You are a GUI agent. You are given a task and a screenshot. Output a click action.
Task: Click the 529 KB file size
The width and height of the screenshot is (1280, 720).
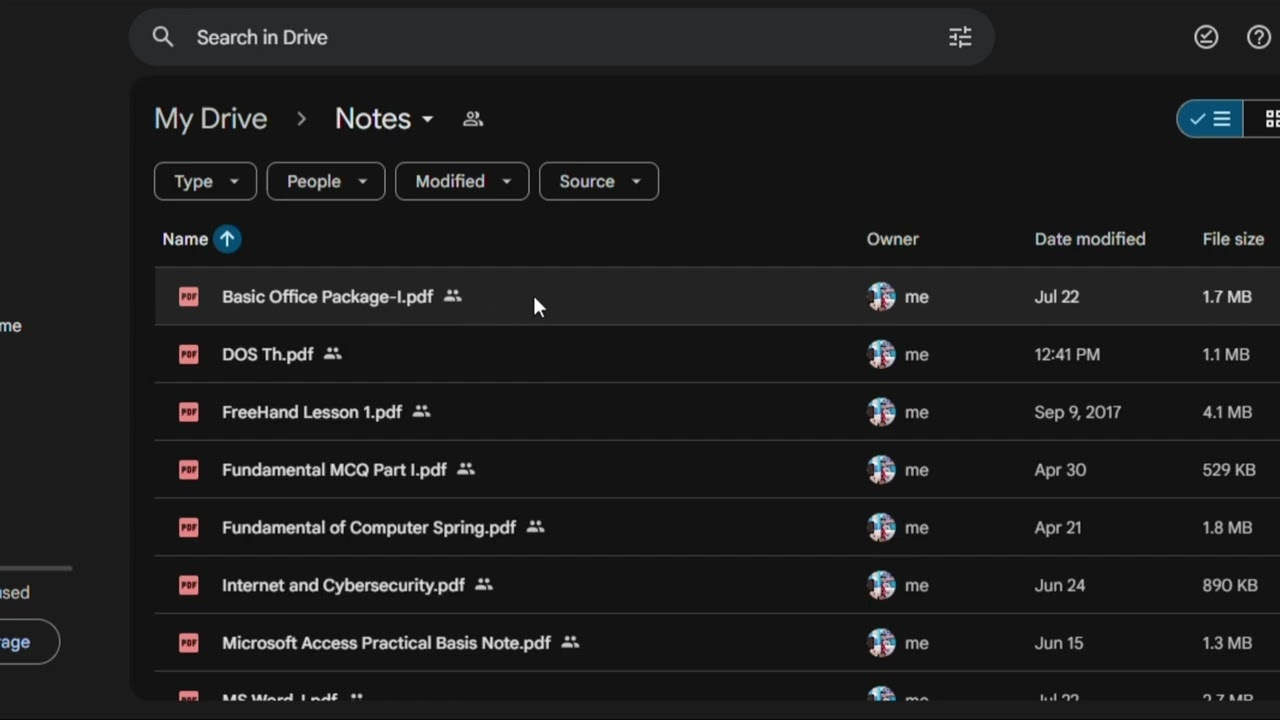click(x=1230, y=470)
